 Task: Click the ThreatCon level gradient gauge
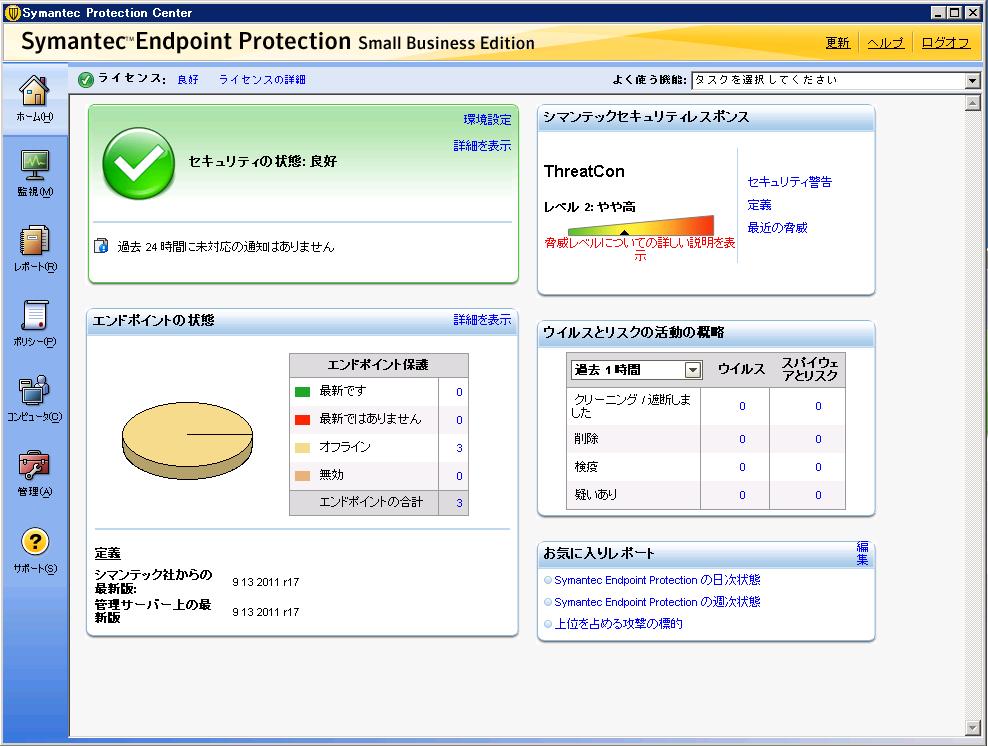click(x=641, y=226)
